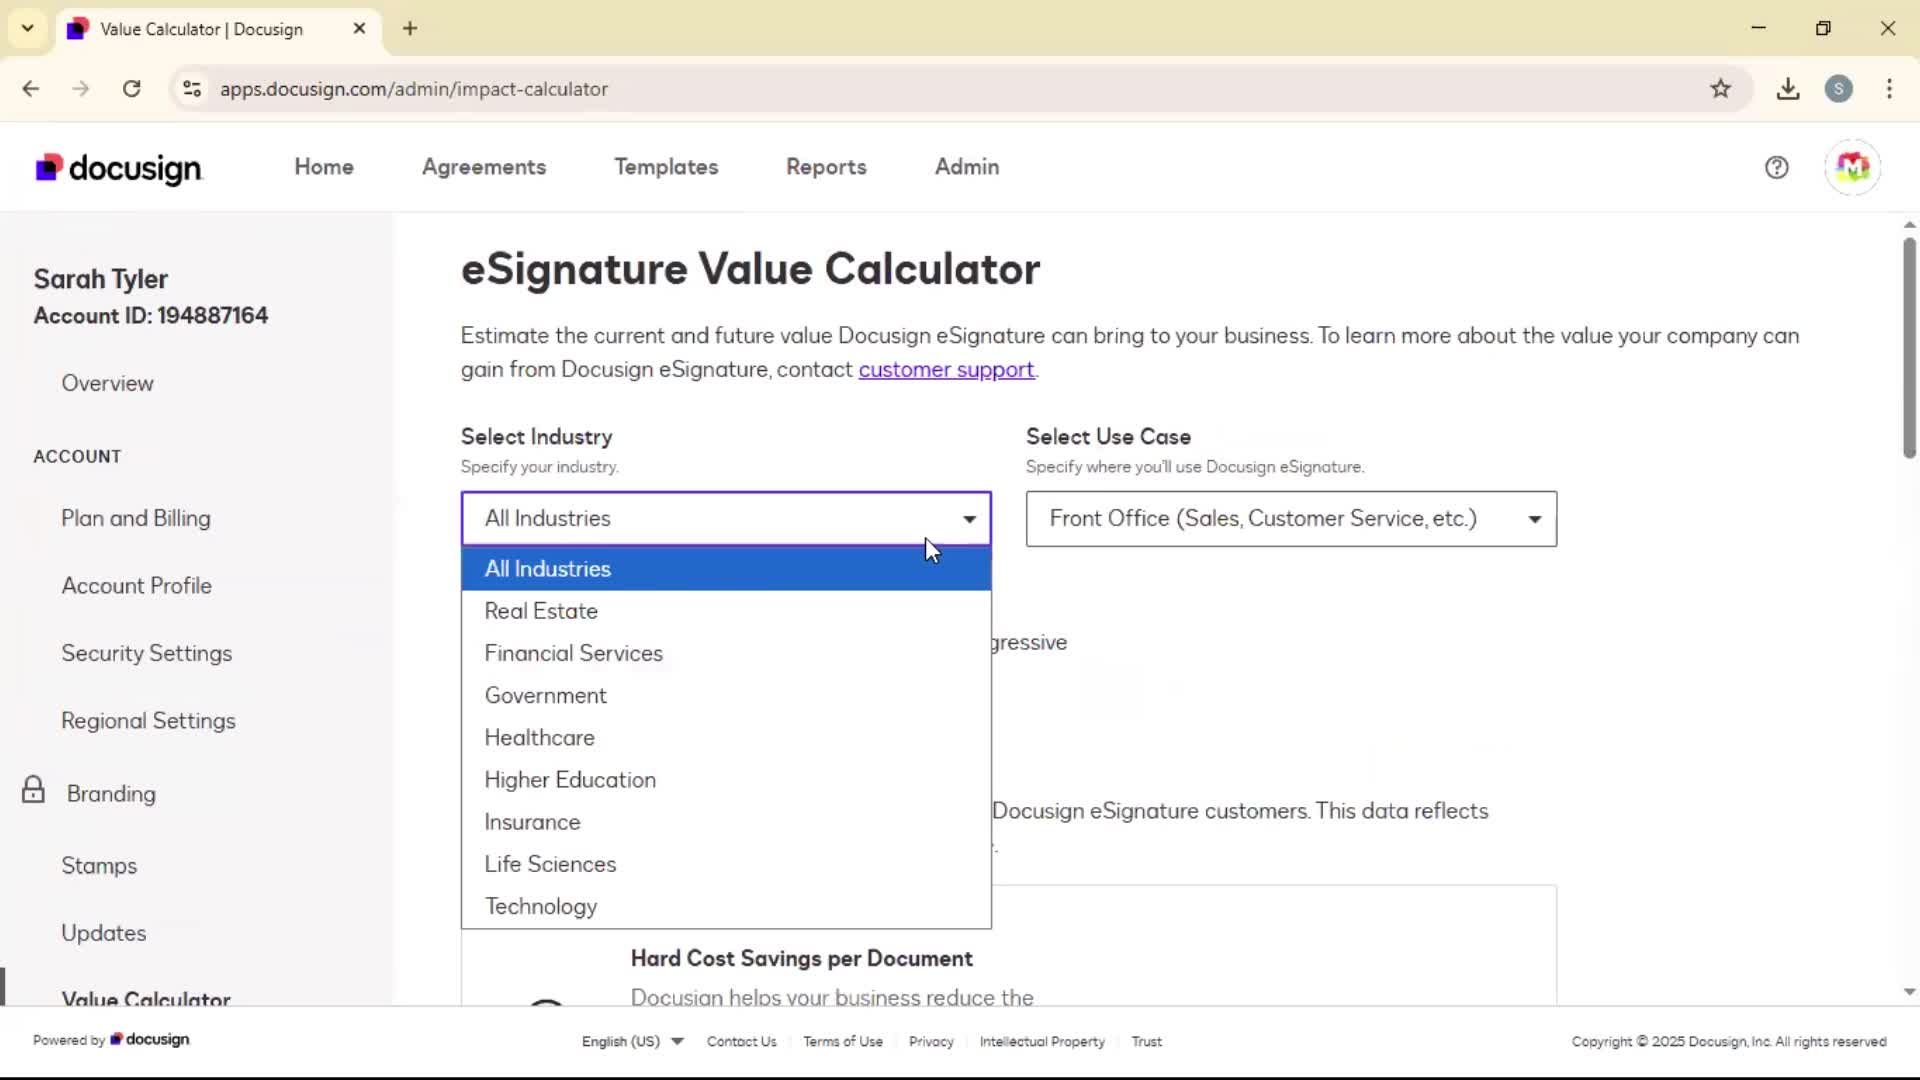This screenshot has width=1920, height=1080.
Task: Open the English (US) language dropdown
Action: (x=632, y=1041)
